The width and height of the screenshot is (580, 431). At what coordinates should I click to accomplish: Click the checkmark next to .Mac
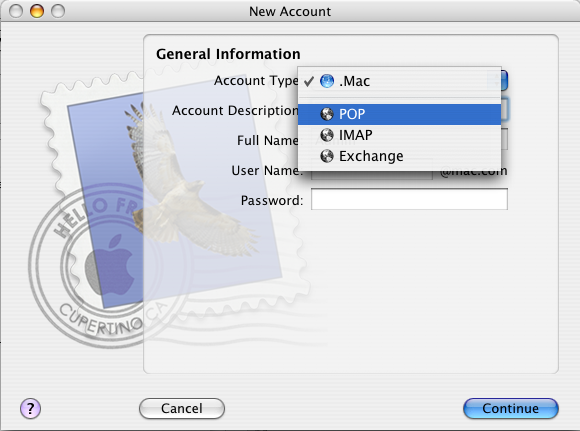coord(309,81)
